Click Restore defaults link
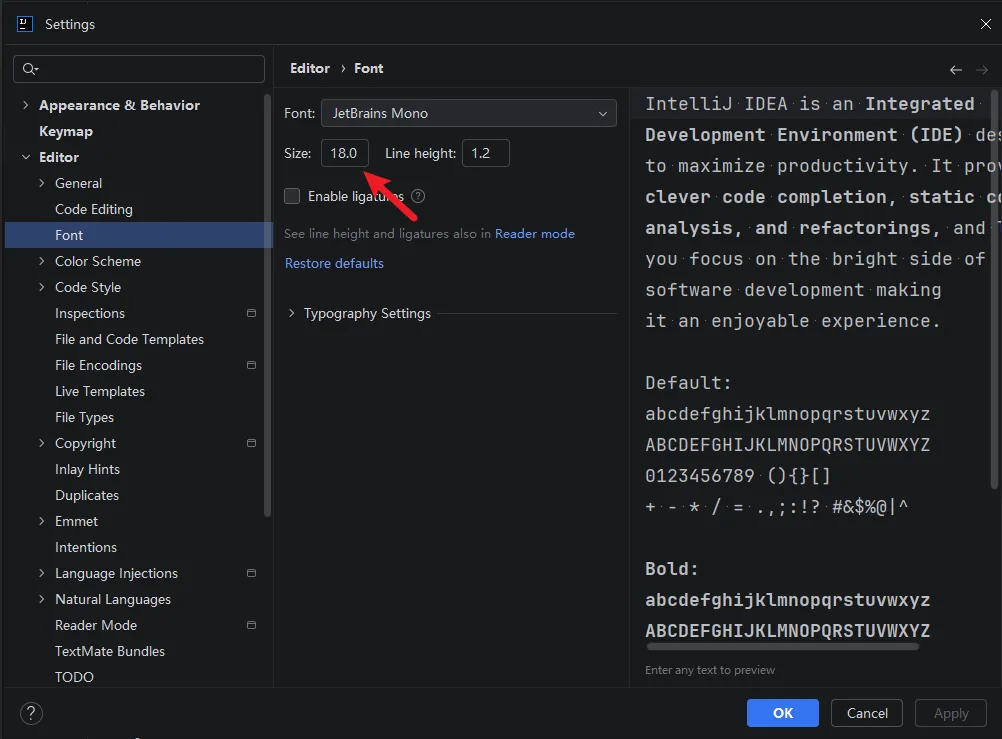 334,263
